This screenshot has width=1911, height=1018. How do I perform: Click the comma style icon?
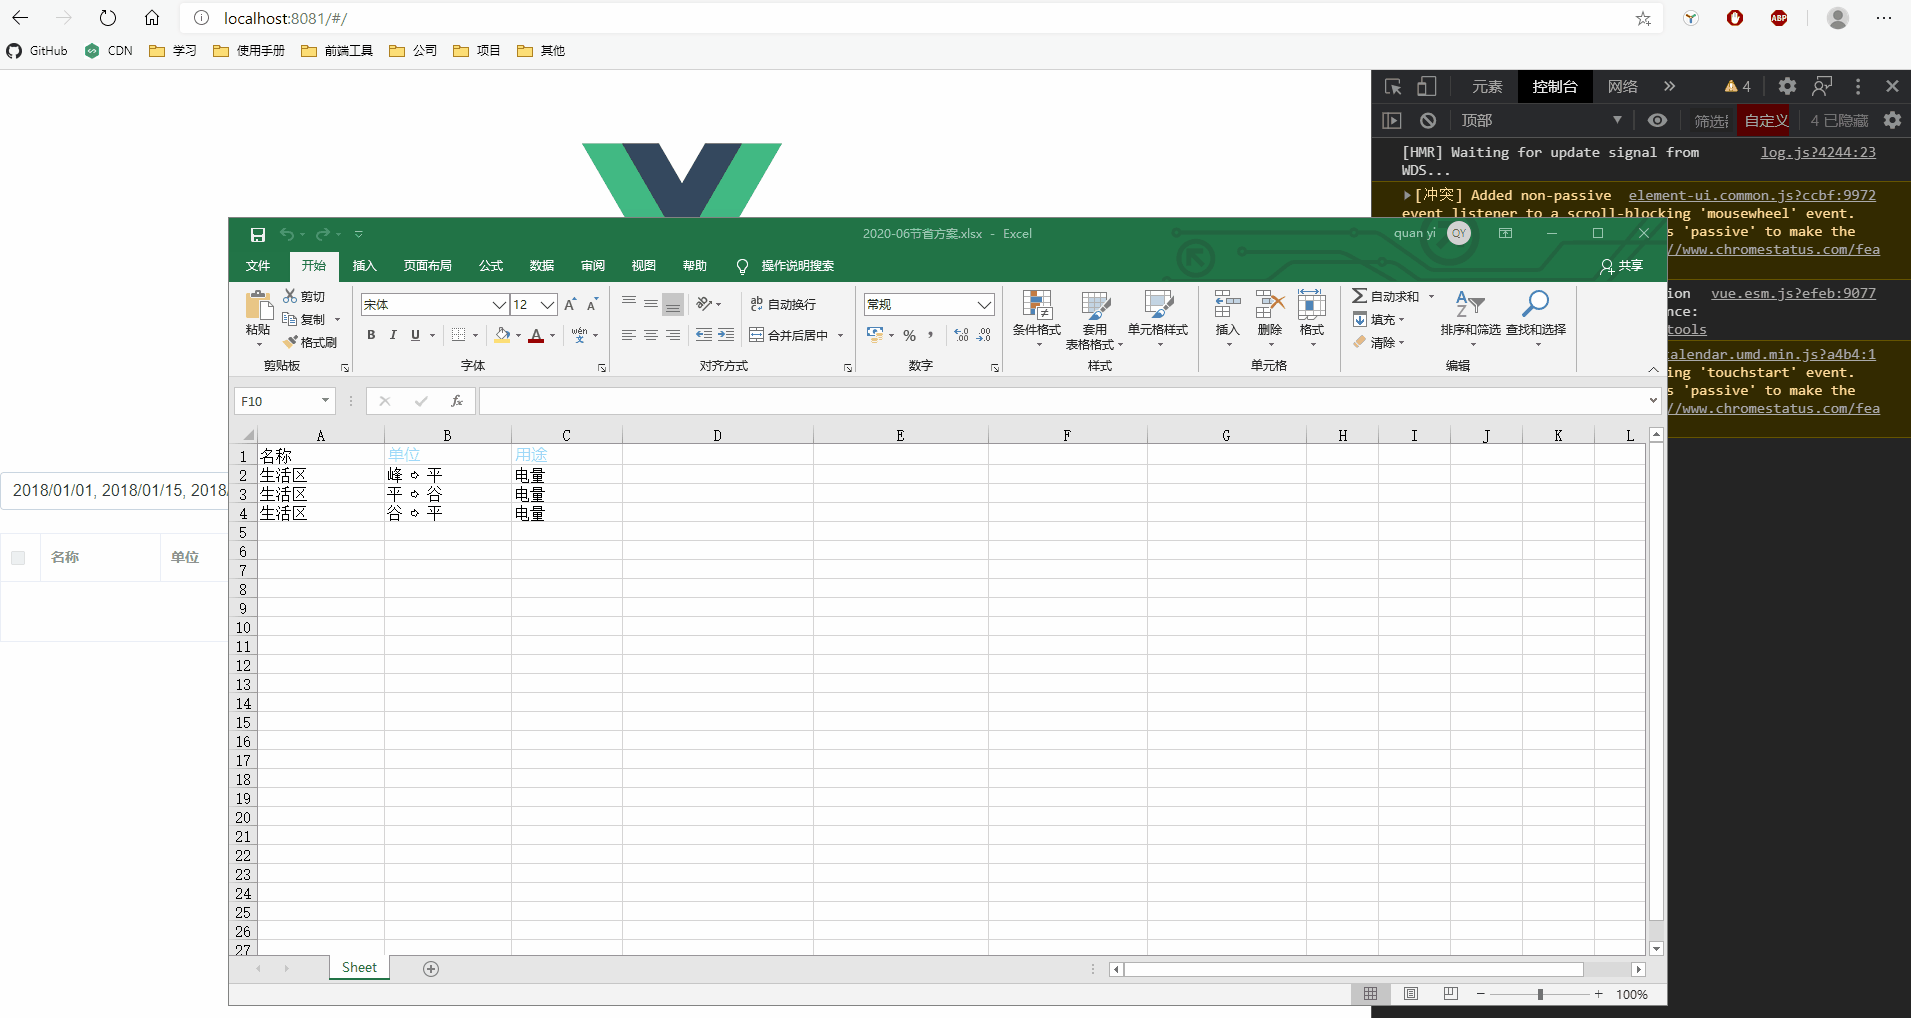point(930,335)
